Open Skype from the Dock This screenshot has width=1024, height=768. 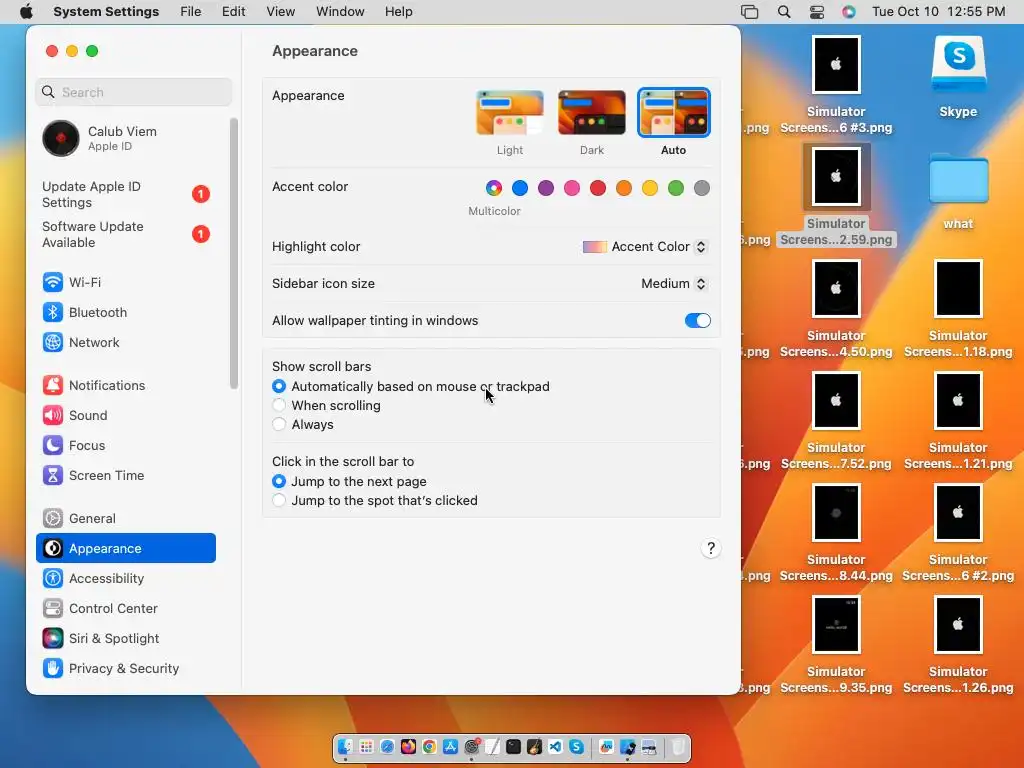[576, 746]
